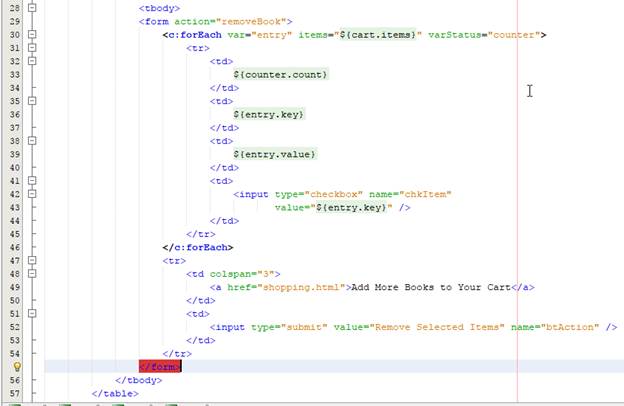
Task: Collapse the td fold marker at line 32
Action: [x=32, y=61]
